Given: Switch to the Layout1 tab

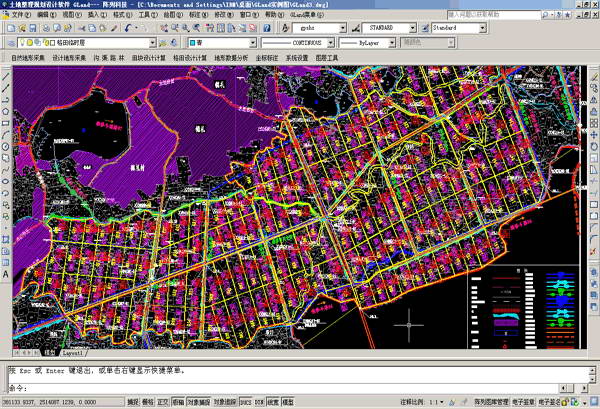Looking at the screenshot, I should tap(73, 353).
